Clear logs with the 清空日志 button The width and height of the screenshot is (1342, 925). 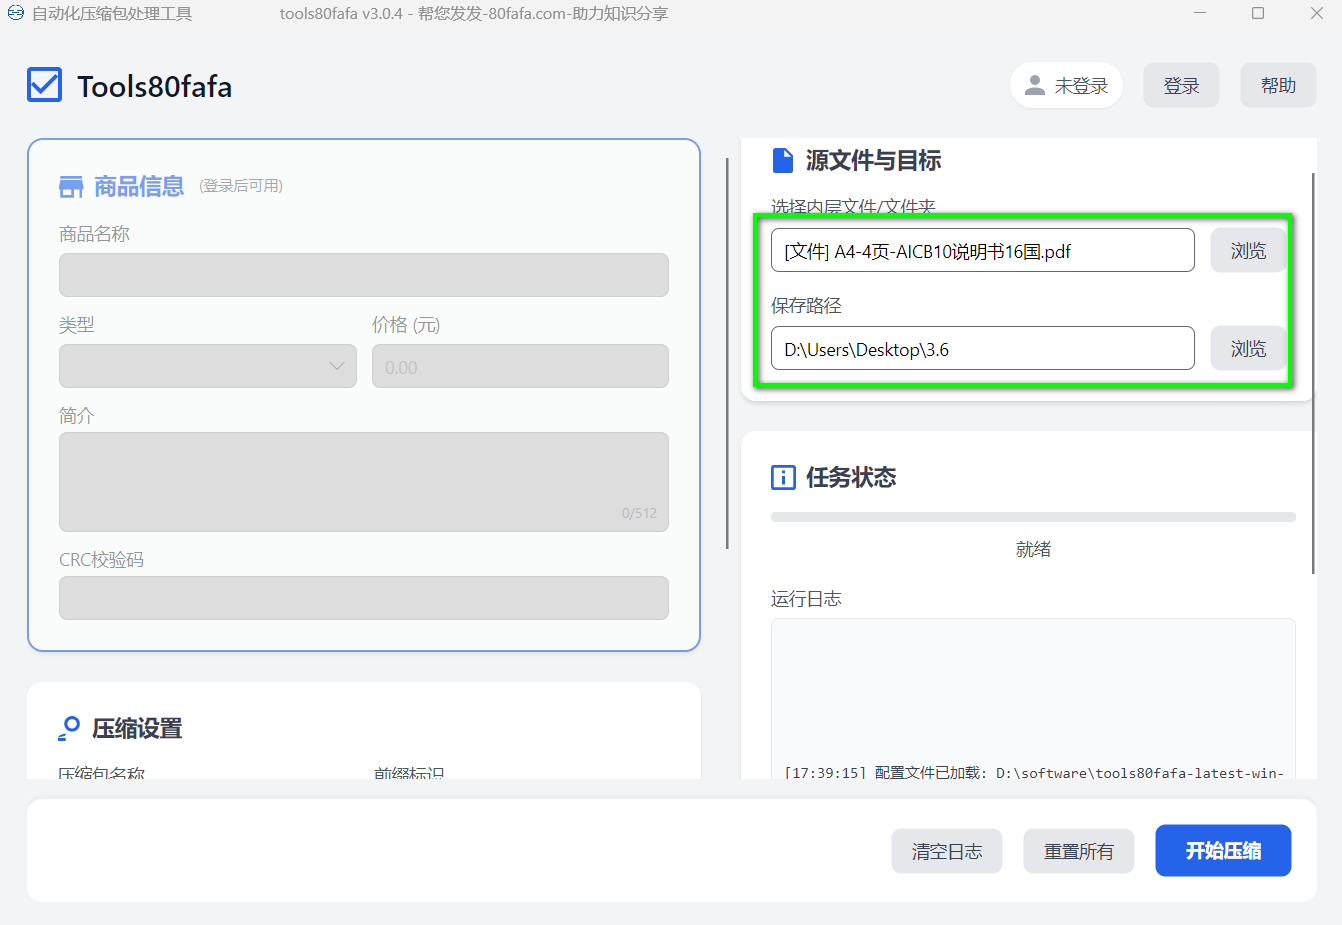pyautogui.click(x=946, y=851)
